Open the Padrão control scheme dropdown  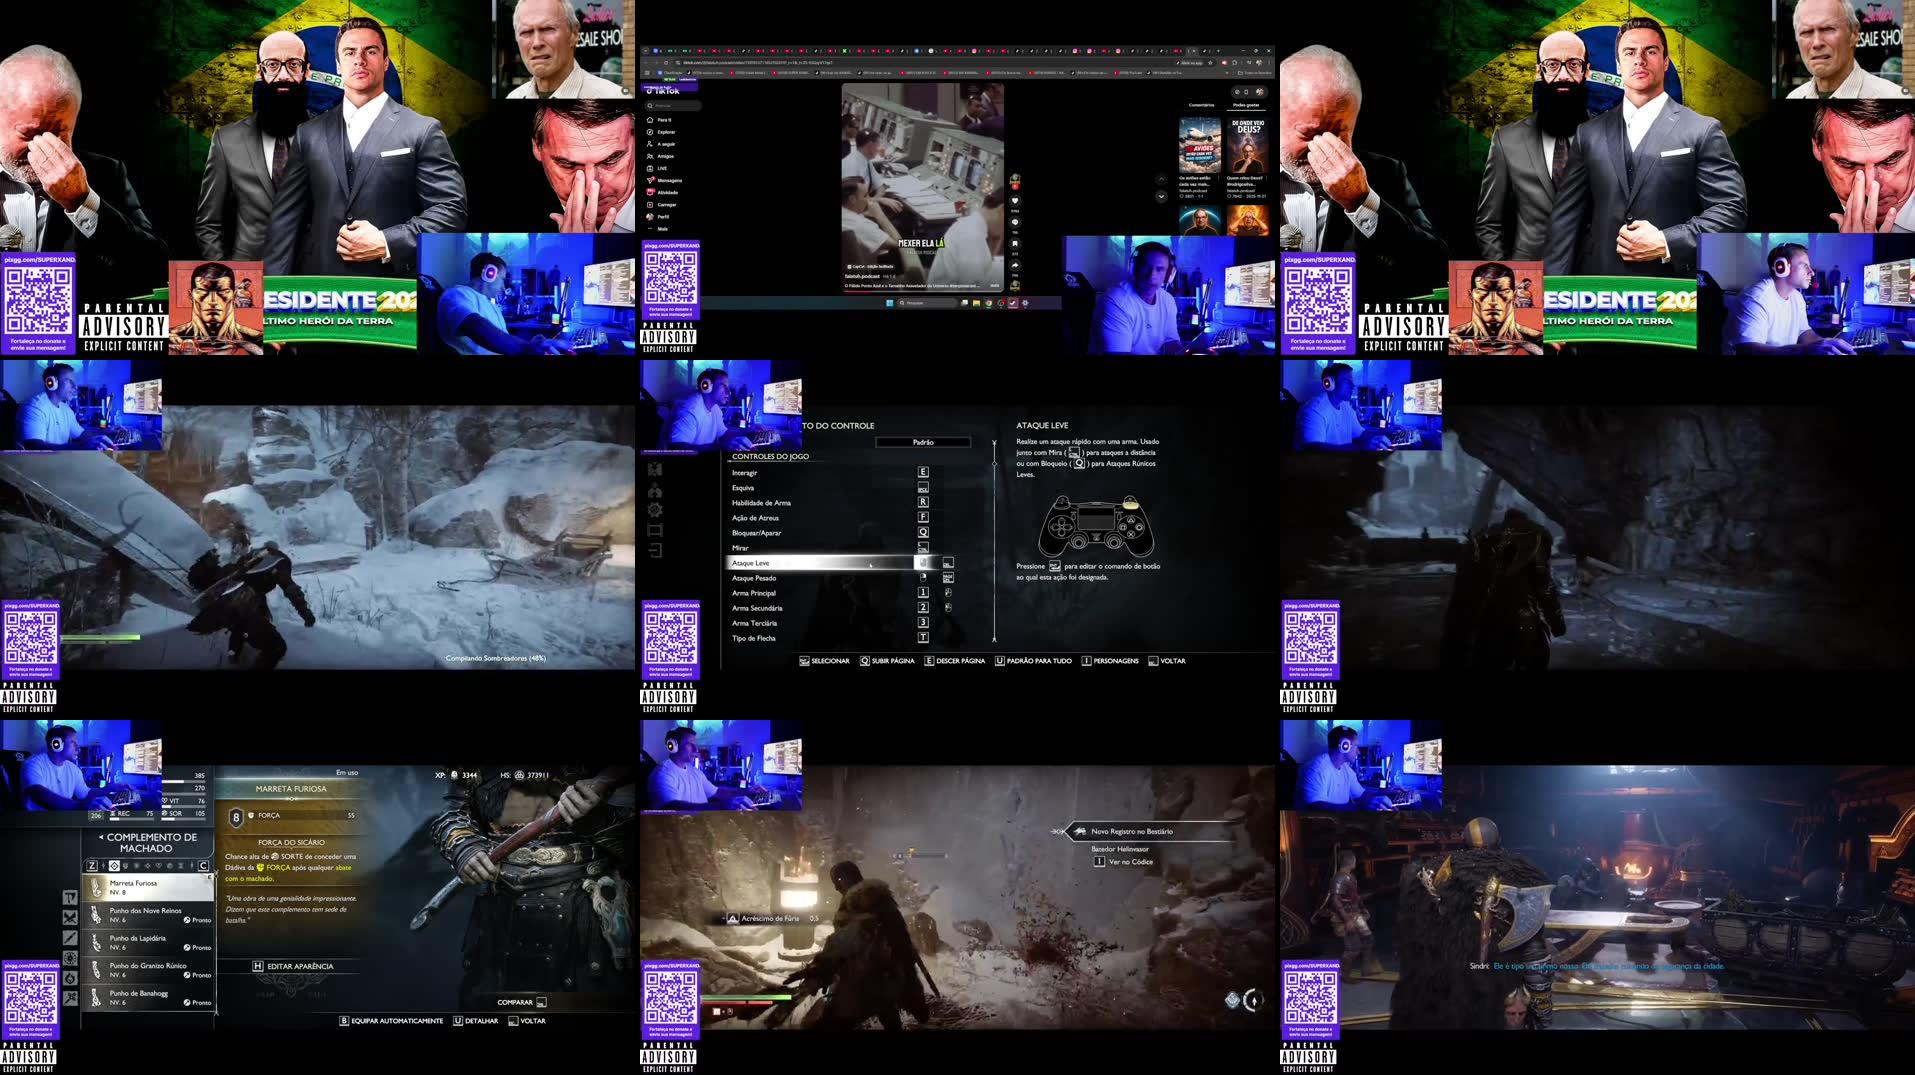925,441
